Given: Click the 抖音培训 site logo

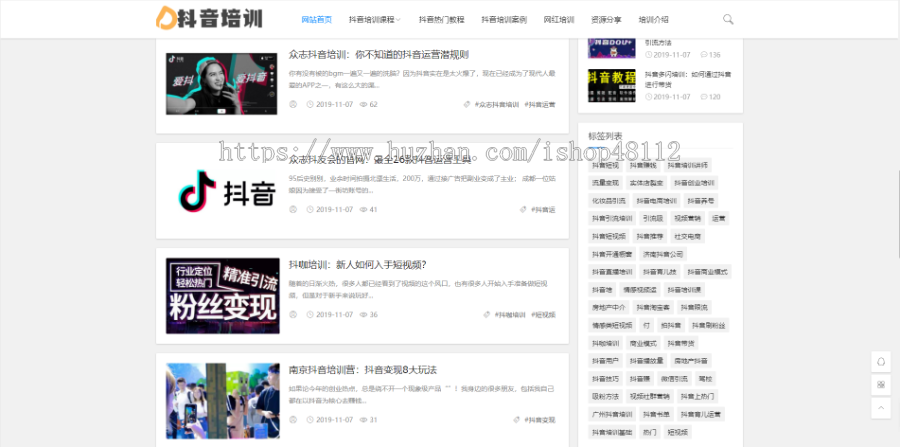Looking at the screenshot, I should 209,17.
